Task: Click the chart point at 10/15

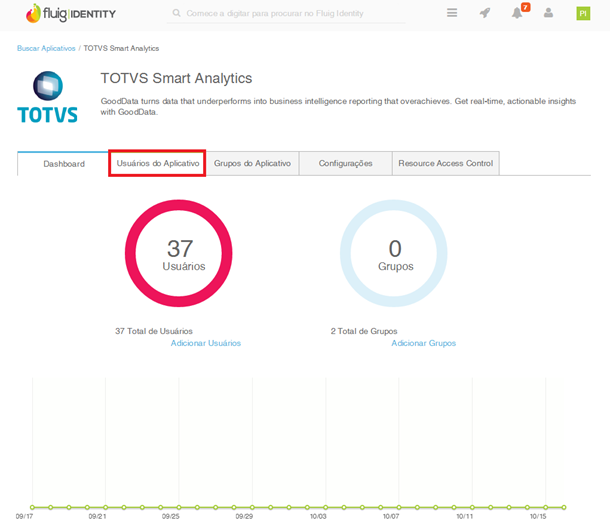Action: [546, 507]
